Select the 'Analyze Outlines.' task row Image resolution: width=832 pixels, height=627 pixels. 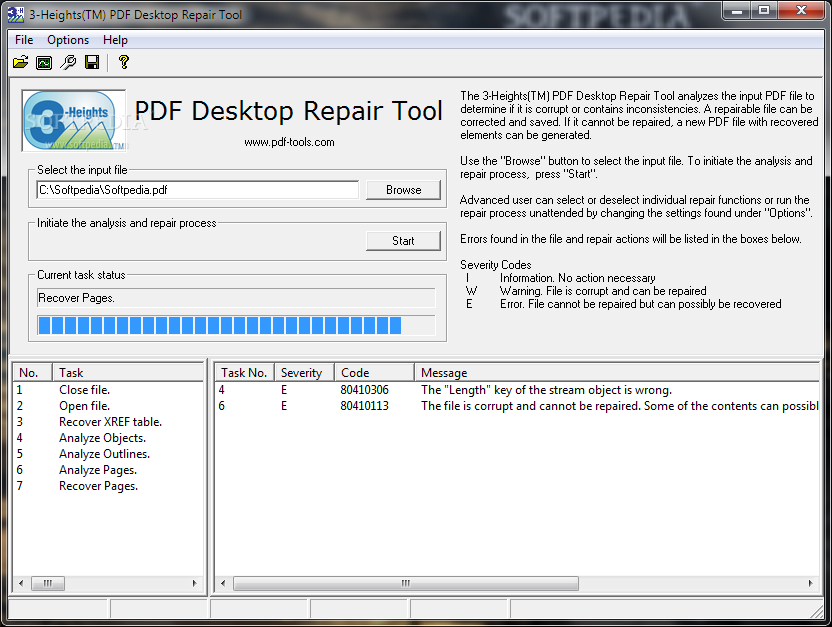pyautogui.click(x=108, y=454)
